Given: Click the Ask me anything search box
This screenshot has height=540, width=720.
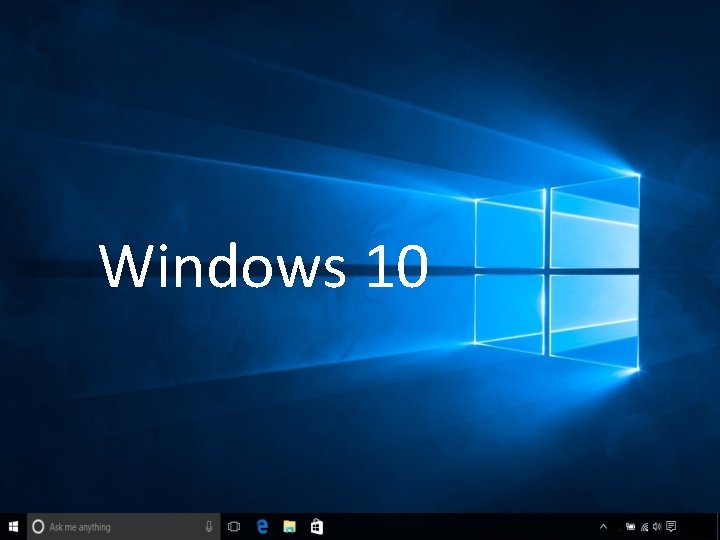Looking at the screenshot, I should [124, 527].
